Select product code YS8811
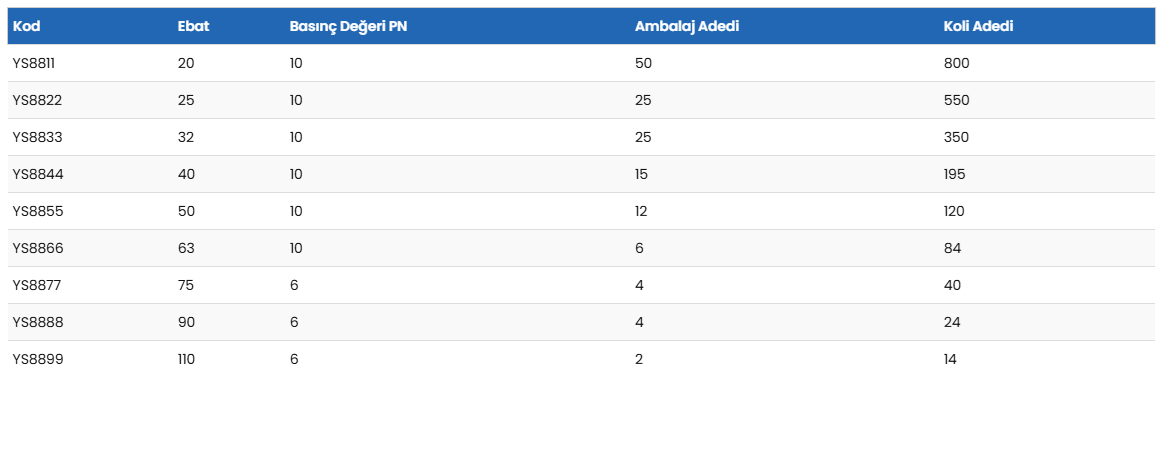Screen dimensions: 1162x460 34,63
